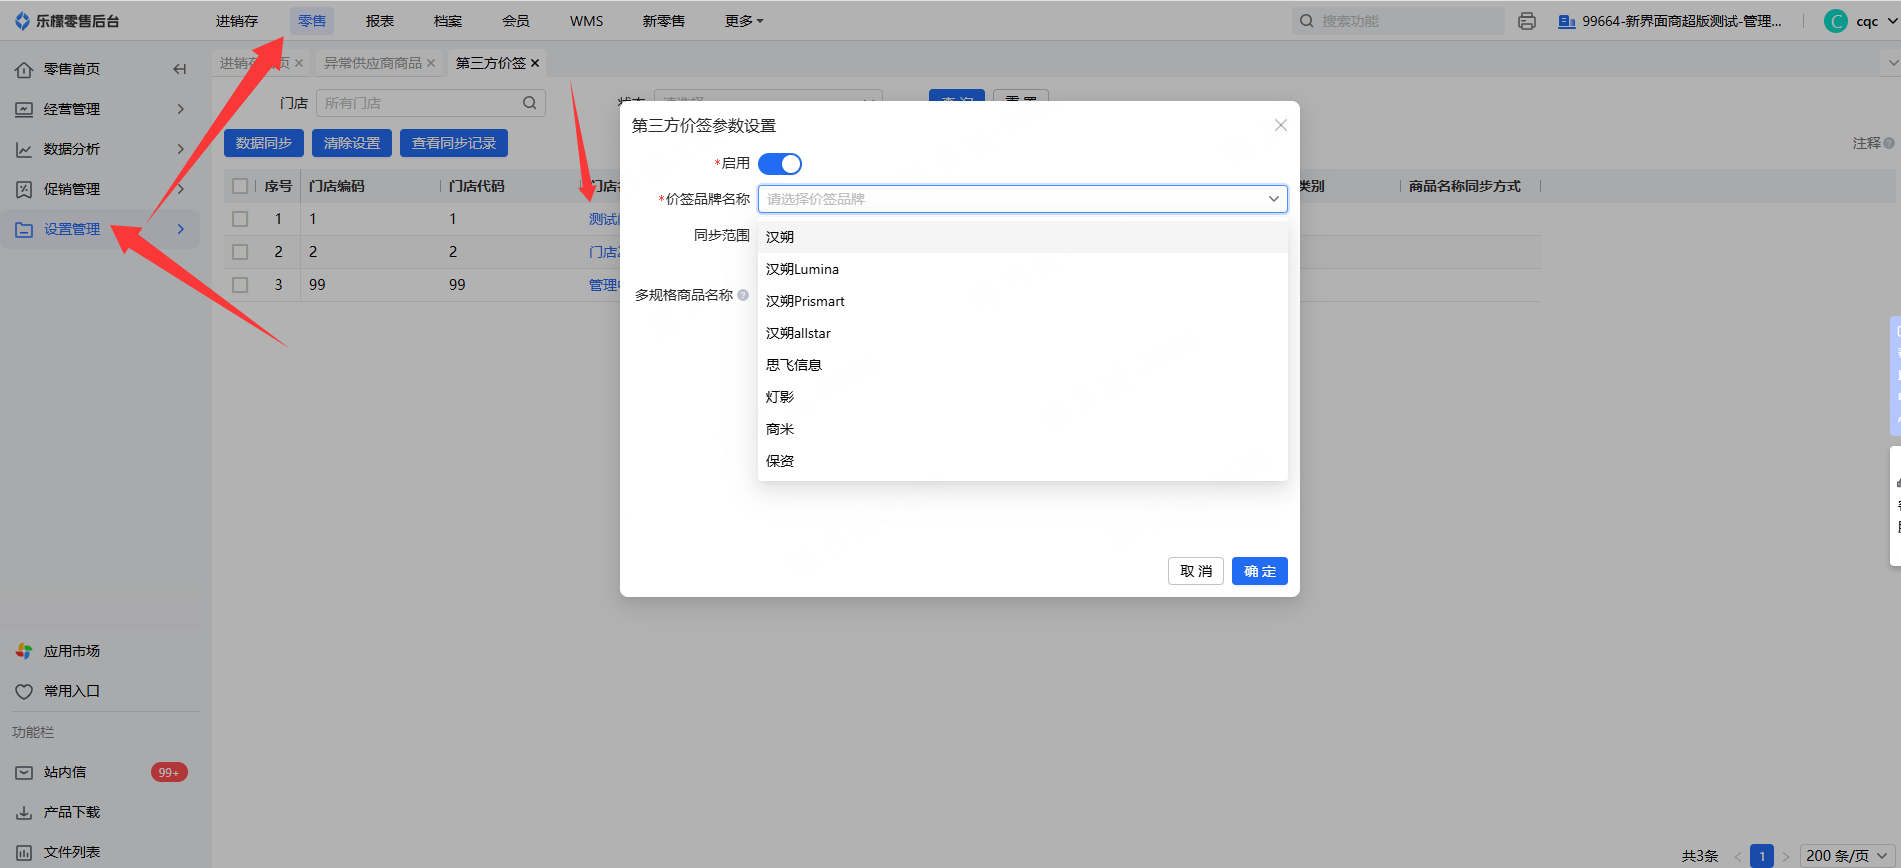Expand the 更多 top menu

[x=744, y=21]
